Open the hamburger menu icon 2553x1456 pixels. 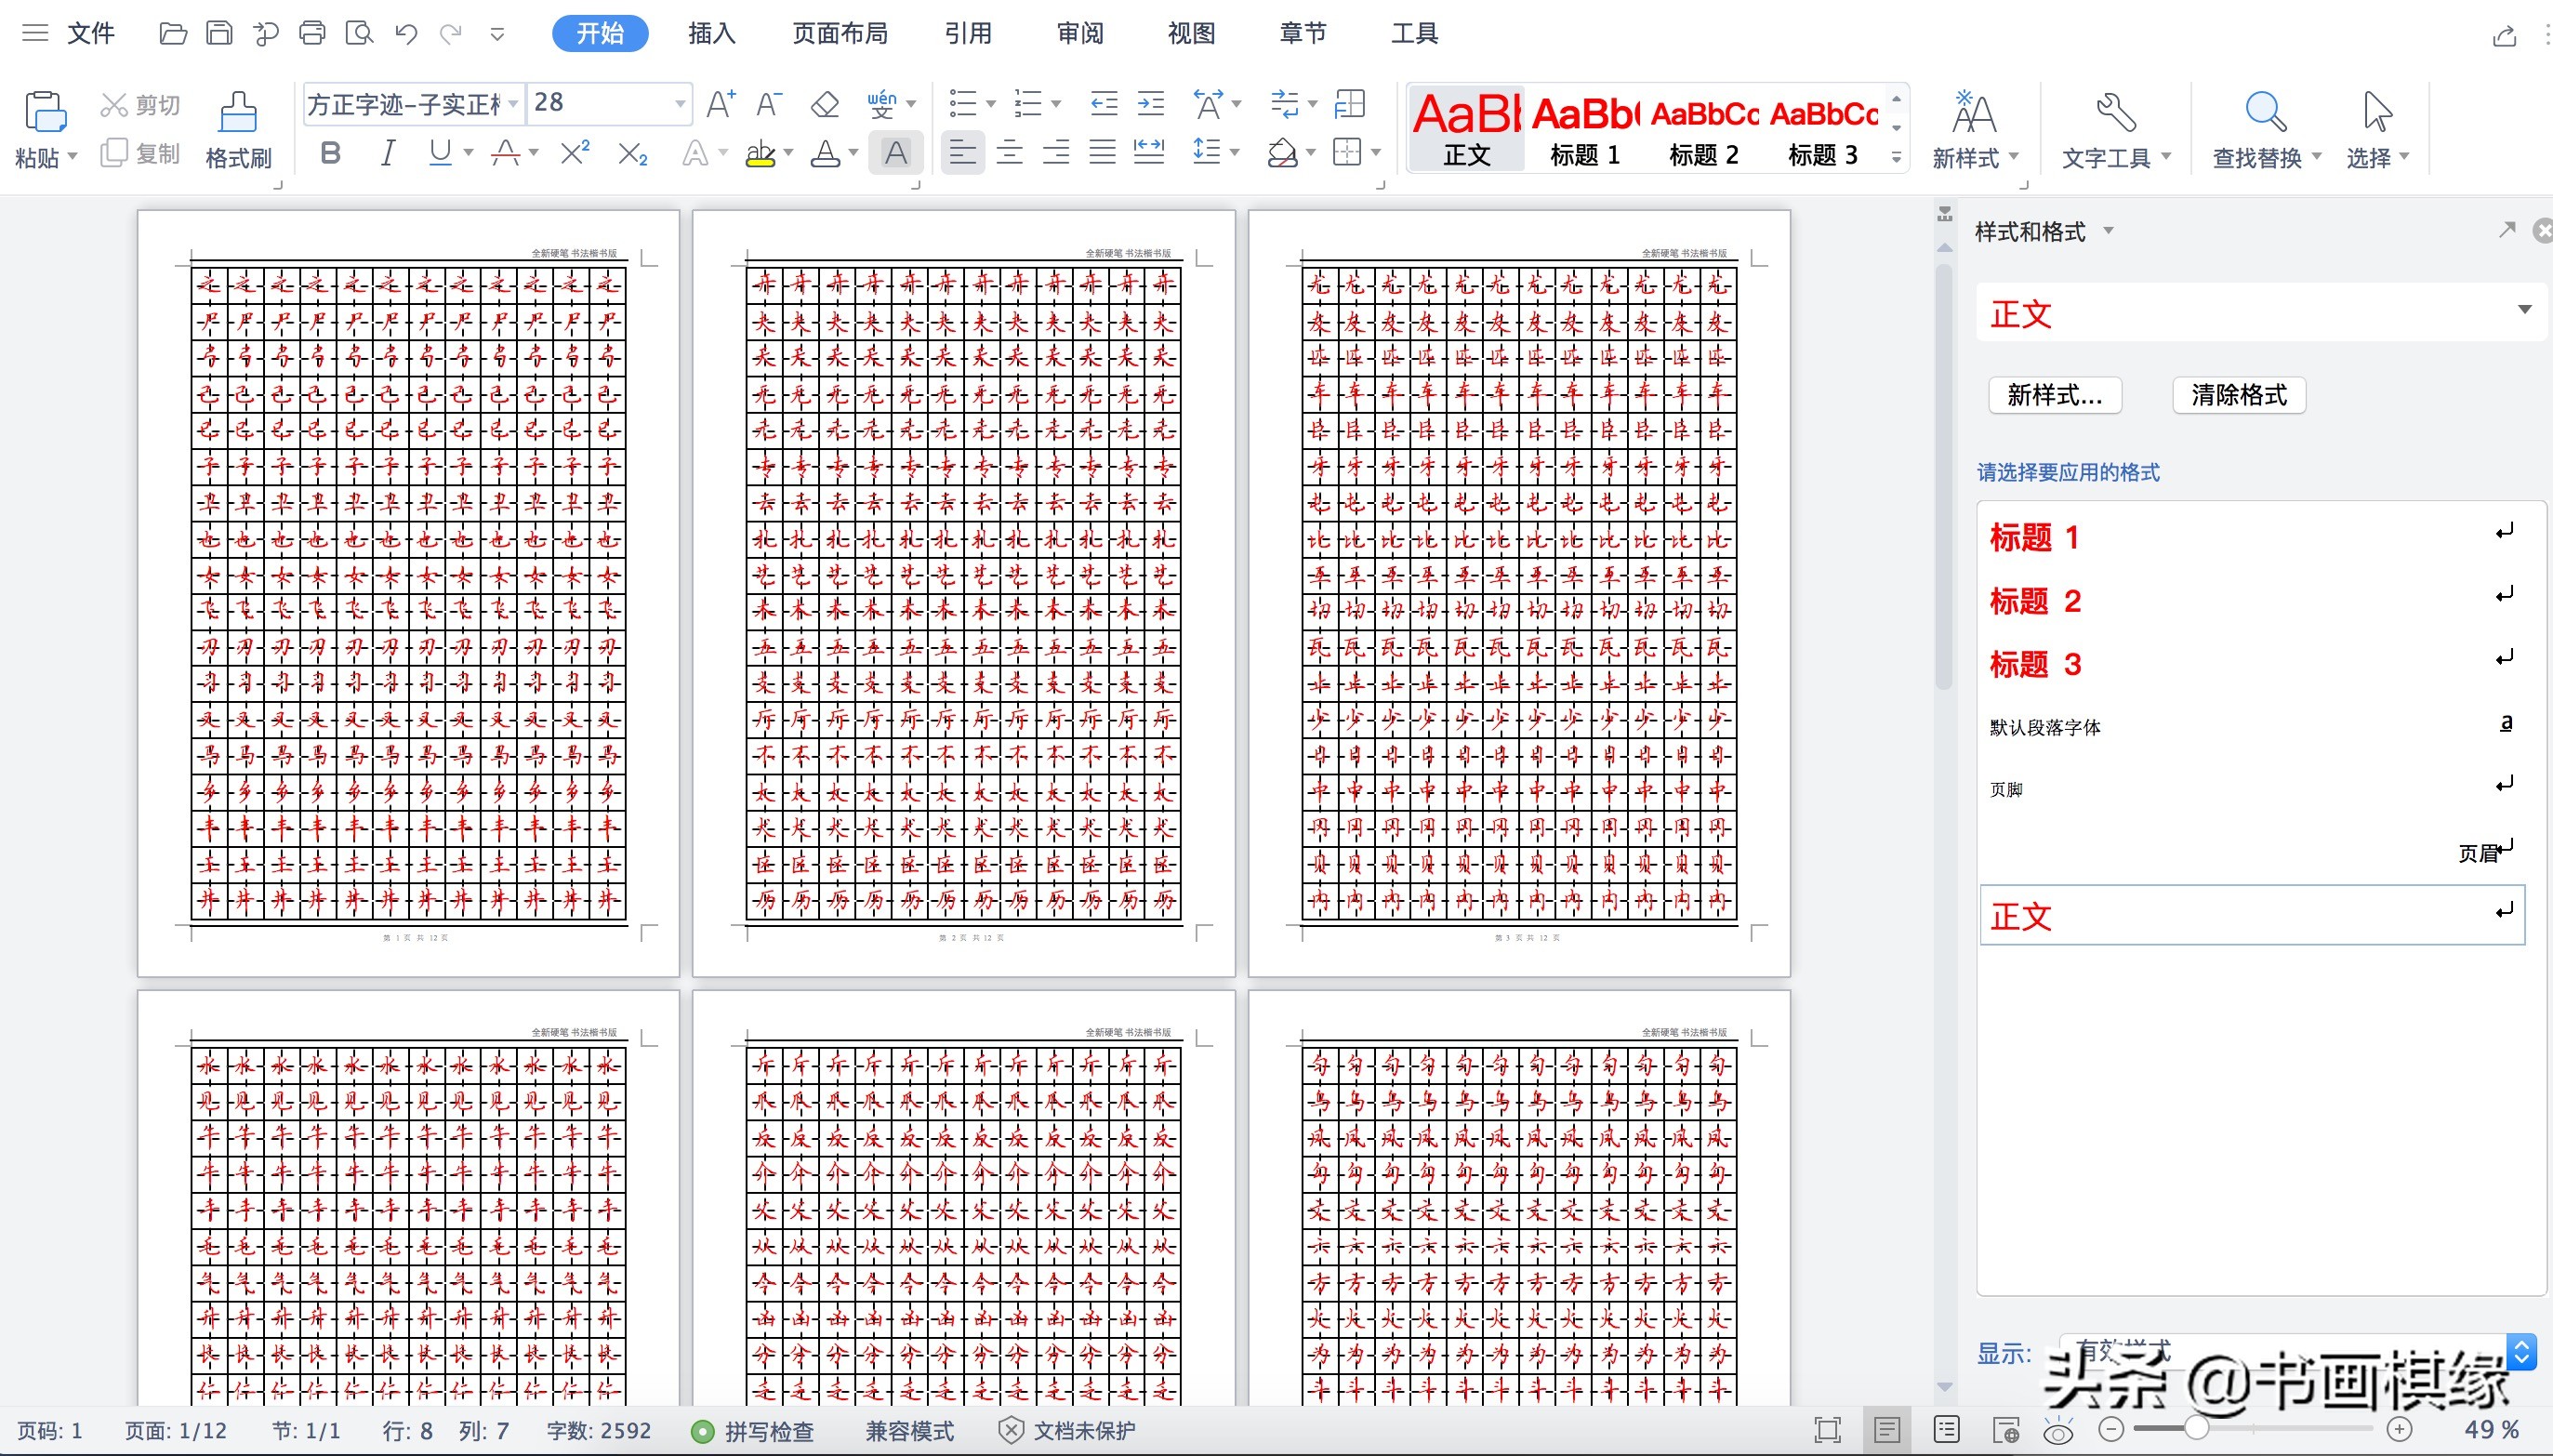[35, 33]
